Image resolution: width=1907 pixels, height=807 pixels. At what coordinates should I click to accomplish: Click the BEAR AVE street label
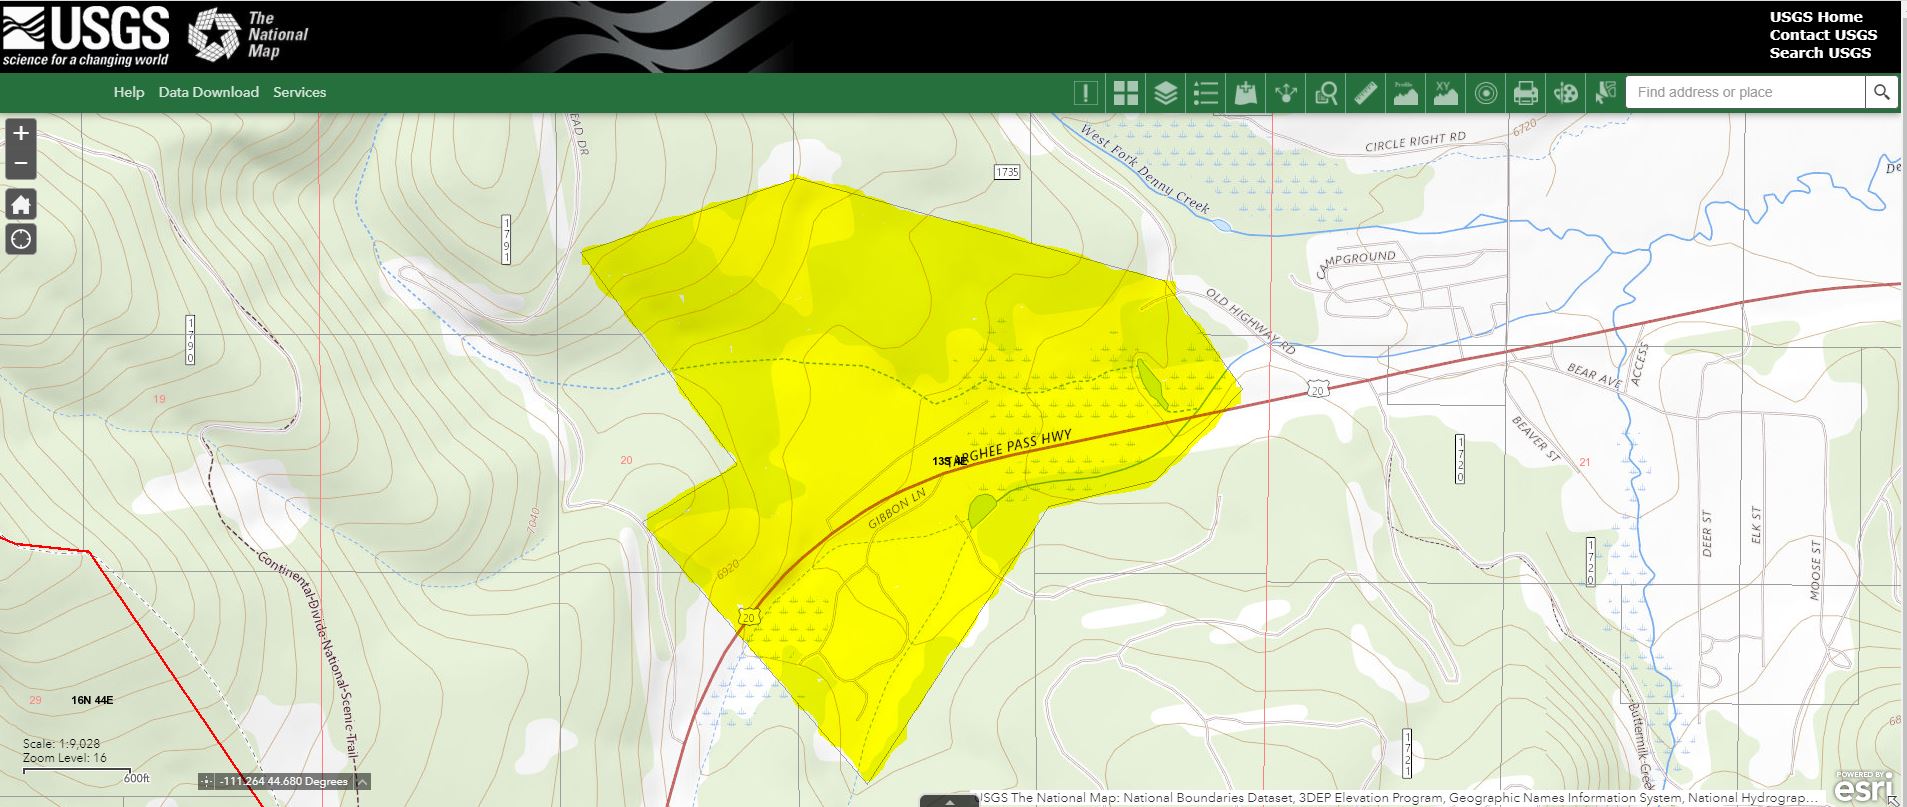click(x=1594, y=375)
